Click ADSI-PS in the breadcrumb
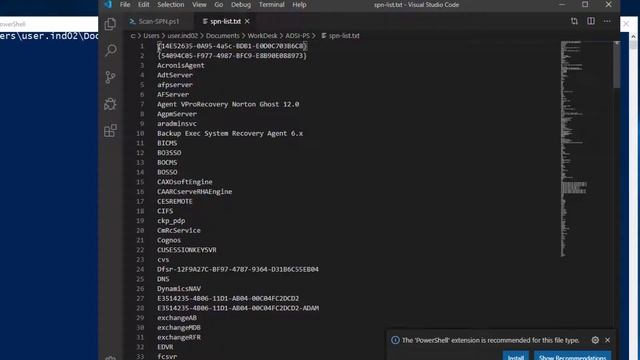Viewport: 640px width, 360px height. (x=297, y=36)
